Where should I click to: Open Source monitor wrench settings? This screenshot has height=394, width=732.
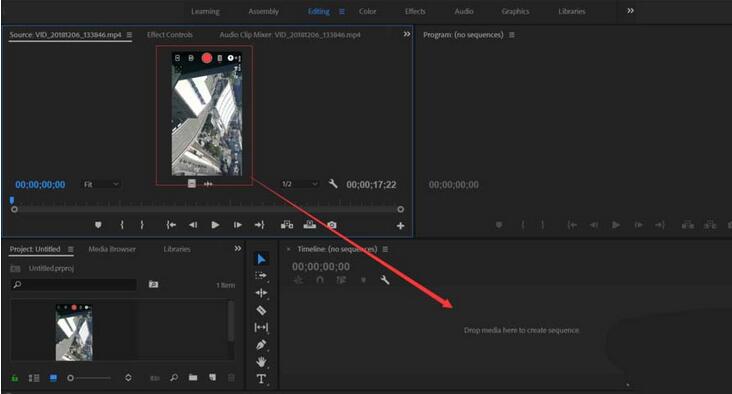[x=333, y=184]
